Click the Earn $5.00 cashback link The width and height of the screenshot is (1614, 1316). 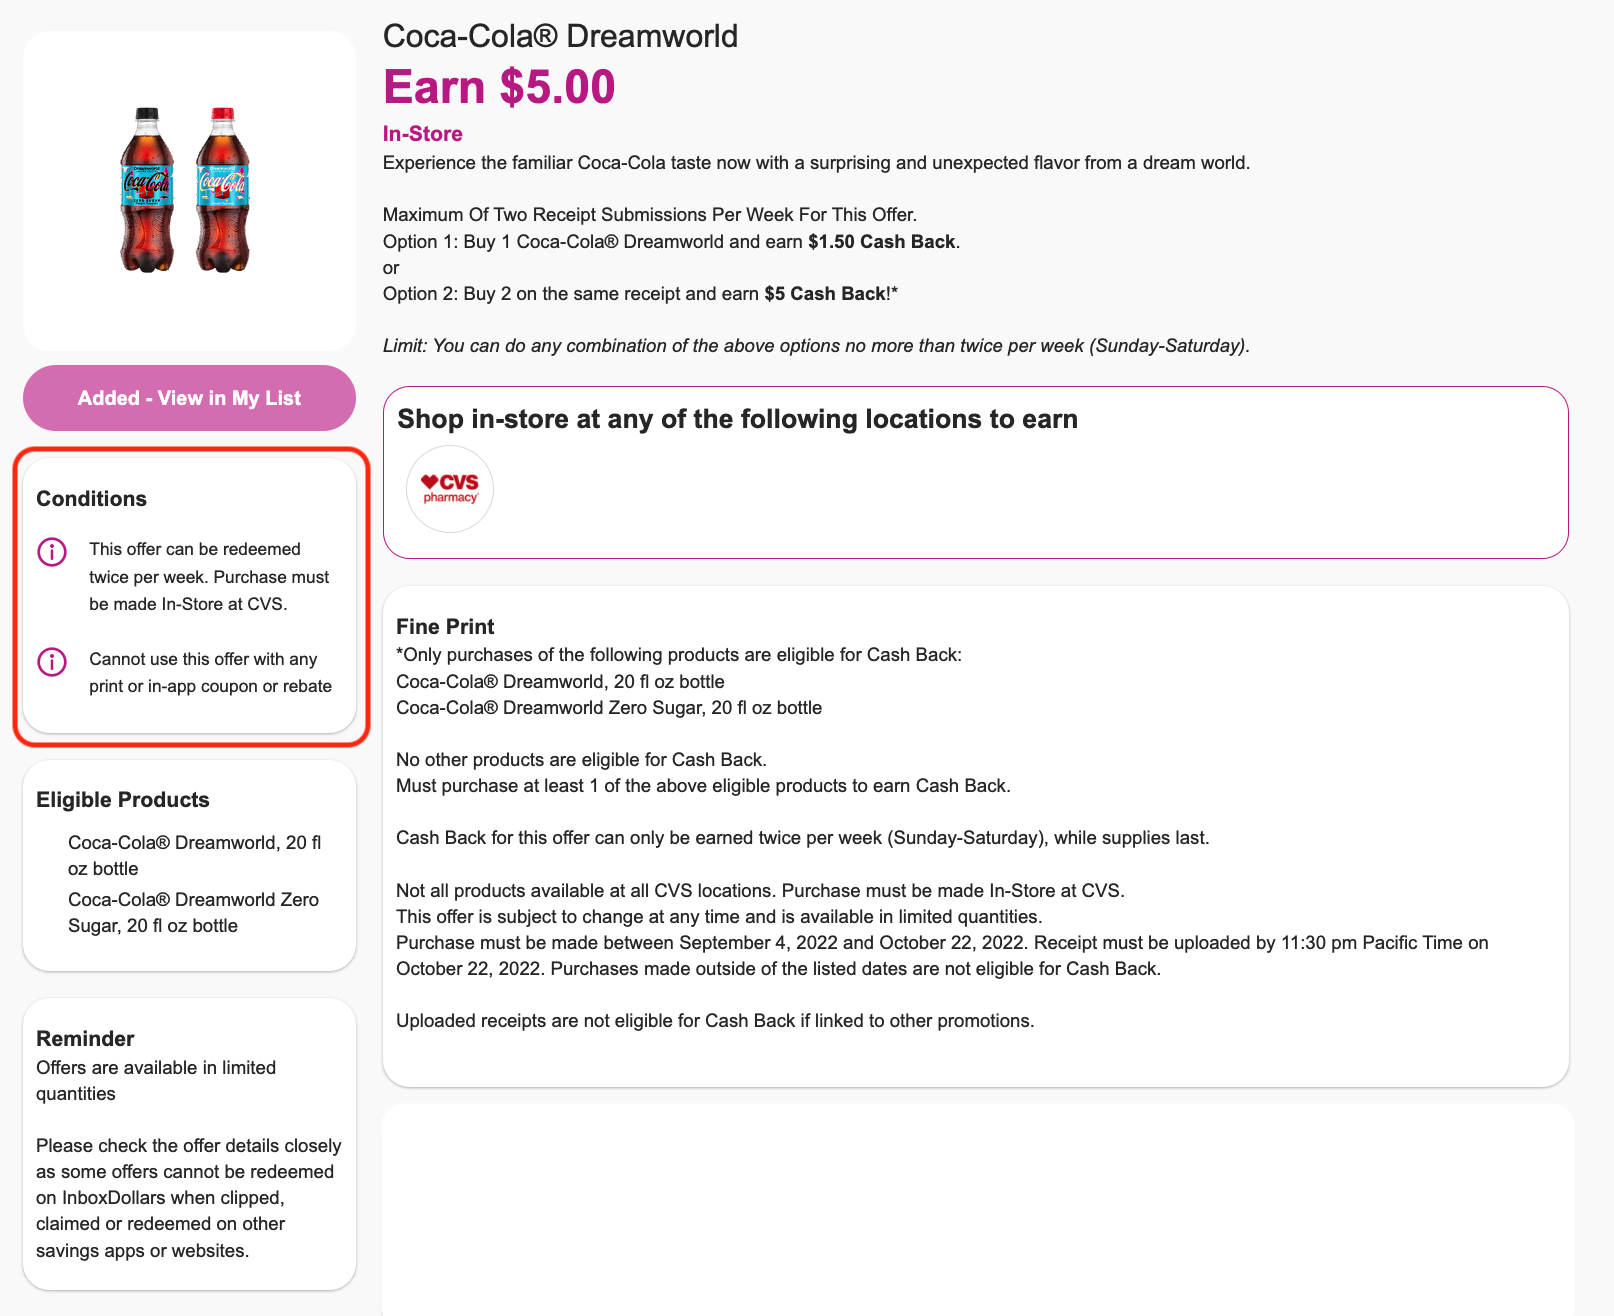coord(499,87)
